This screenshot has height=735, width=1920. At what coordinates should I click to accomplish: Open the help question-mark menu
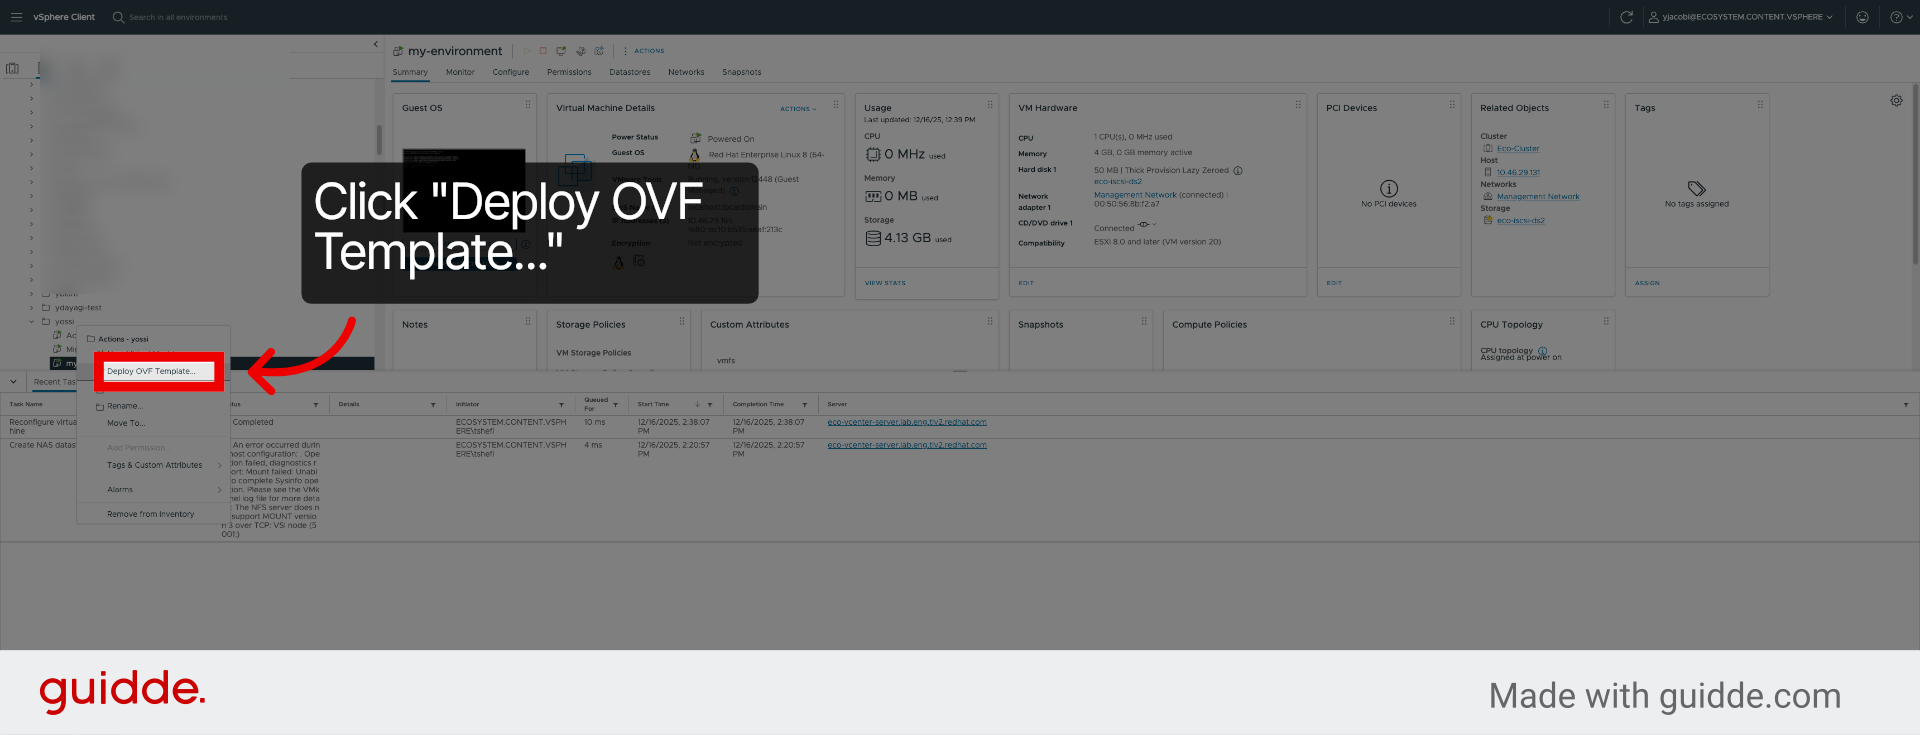tap(1899, 17)
